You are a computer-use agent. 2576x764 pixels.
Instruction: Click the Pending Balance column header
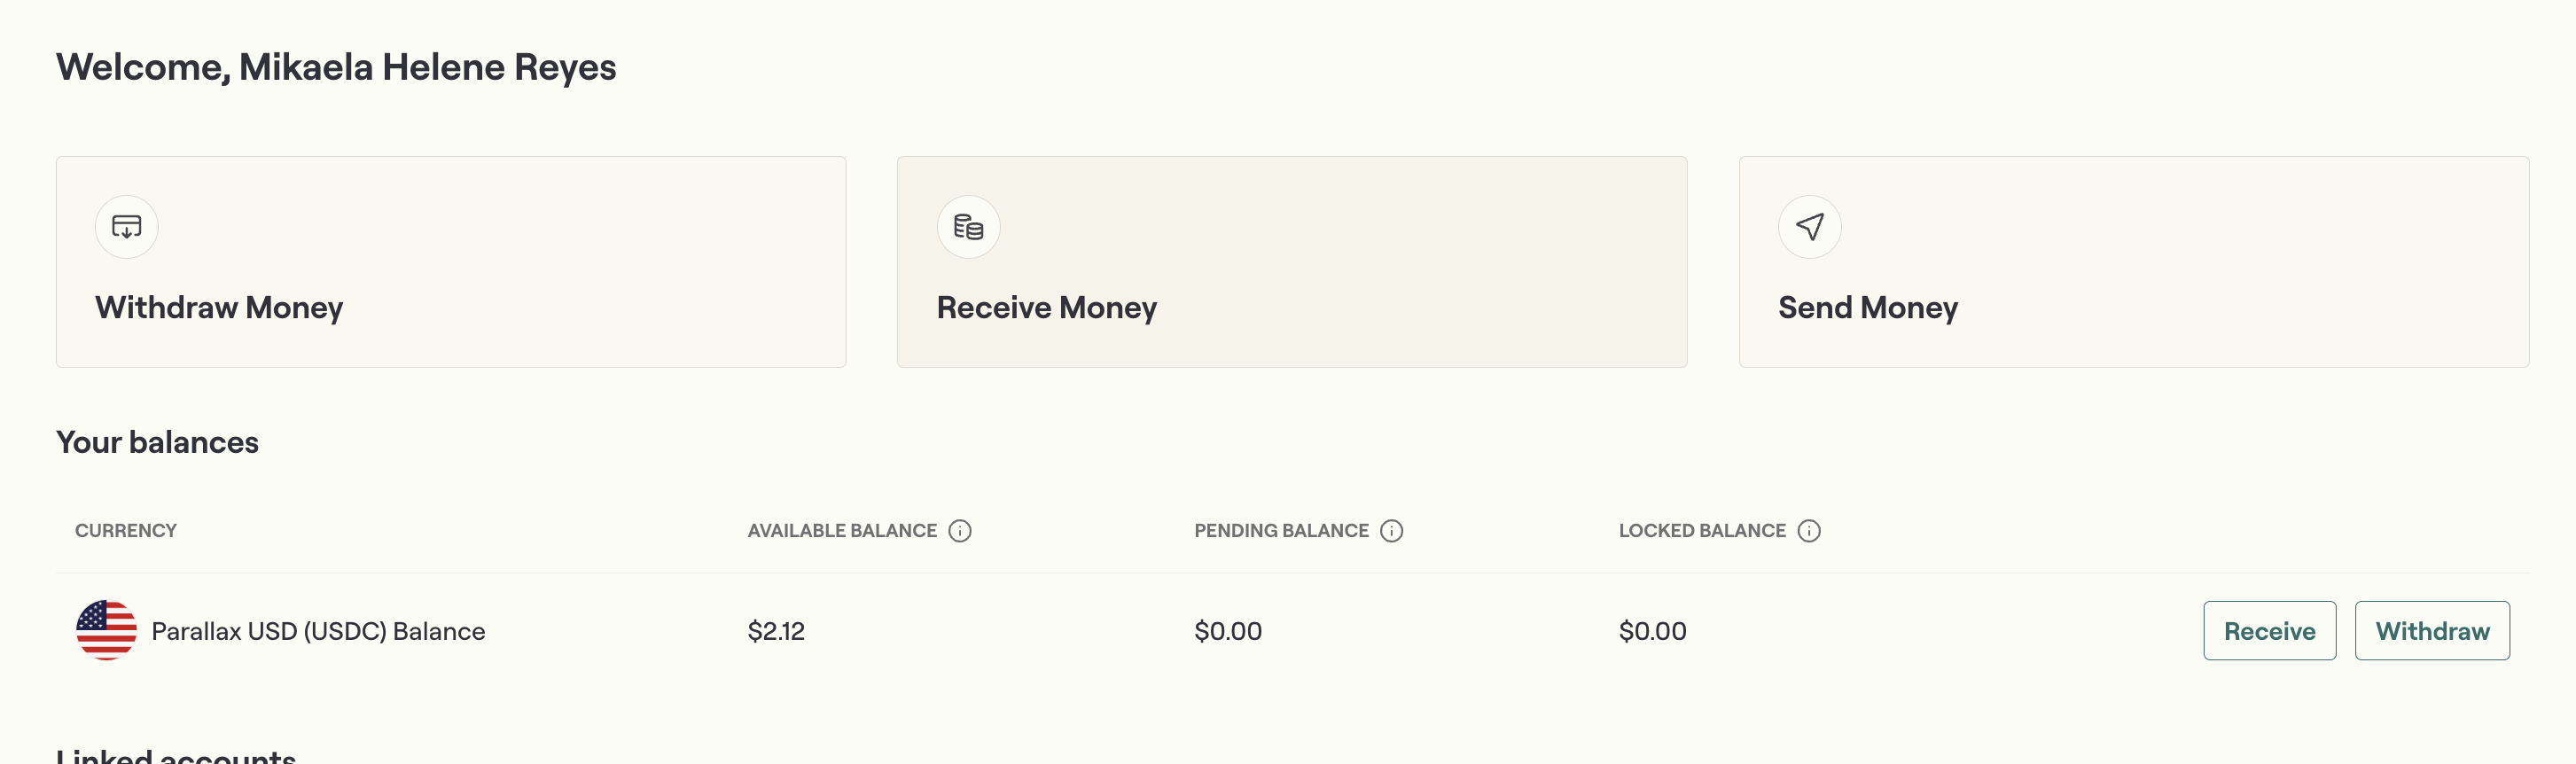(1280, 531)
